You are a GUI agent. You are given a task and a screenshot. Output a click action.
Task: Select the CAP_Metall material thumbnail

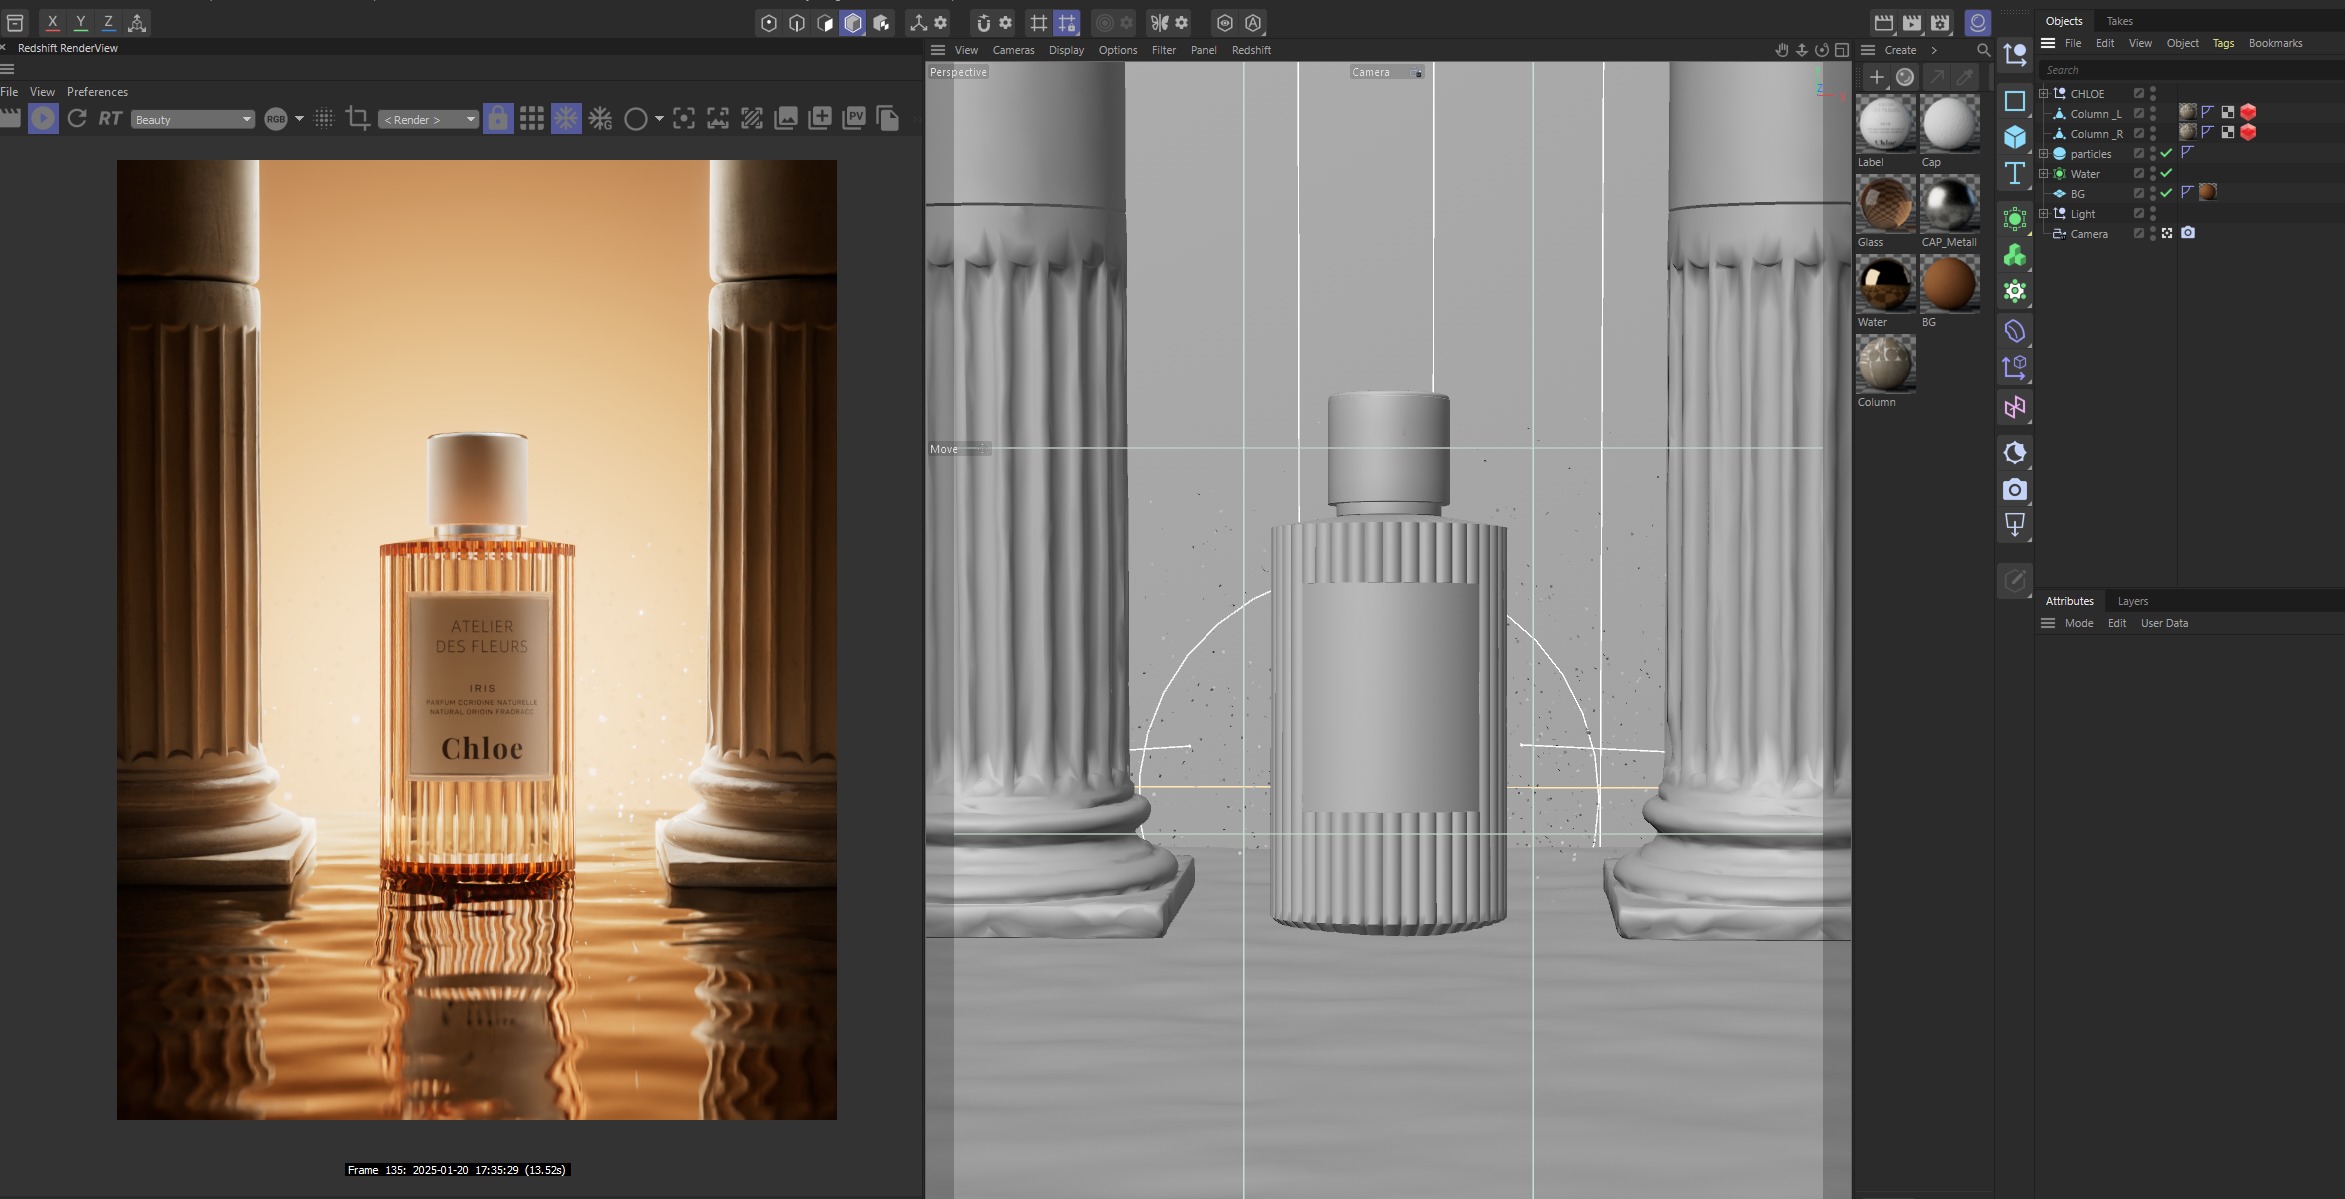pos(1949,204)
